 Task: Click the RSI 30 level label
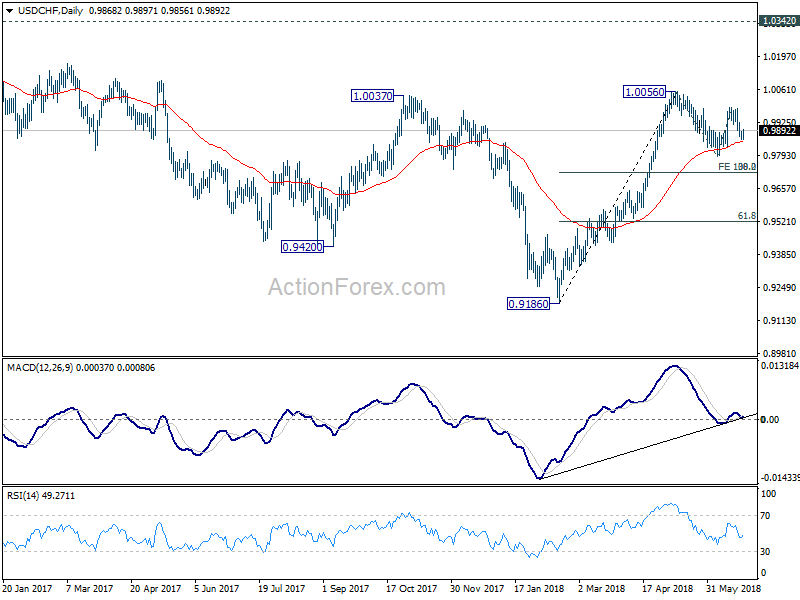pos(765,552)
